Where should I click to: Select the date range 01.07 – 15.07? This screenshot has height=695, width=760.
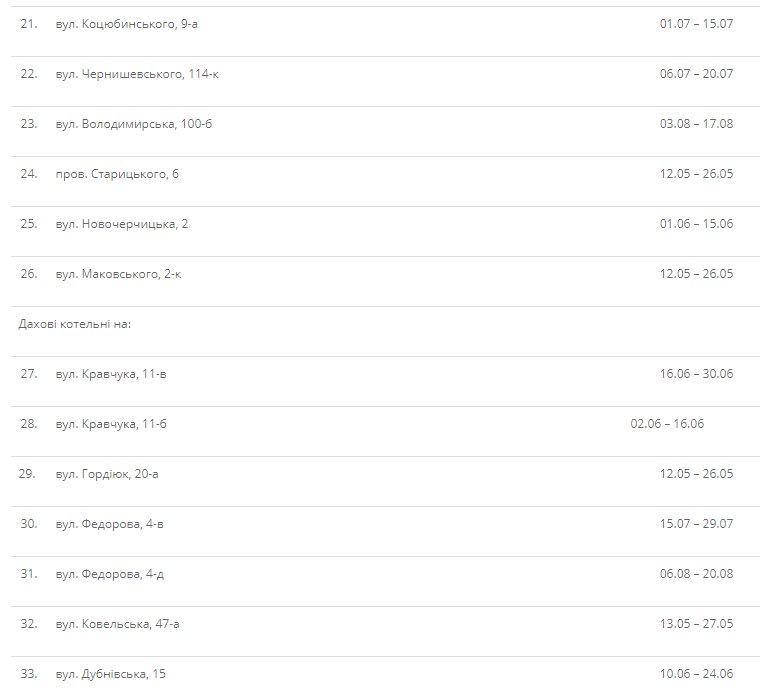coord(696,24)
